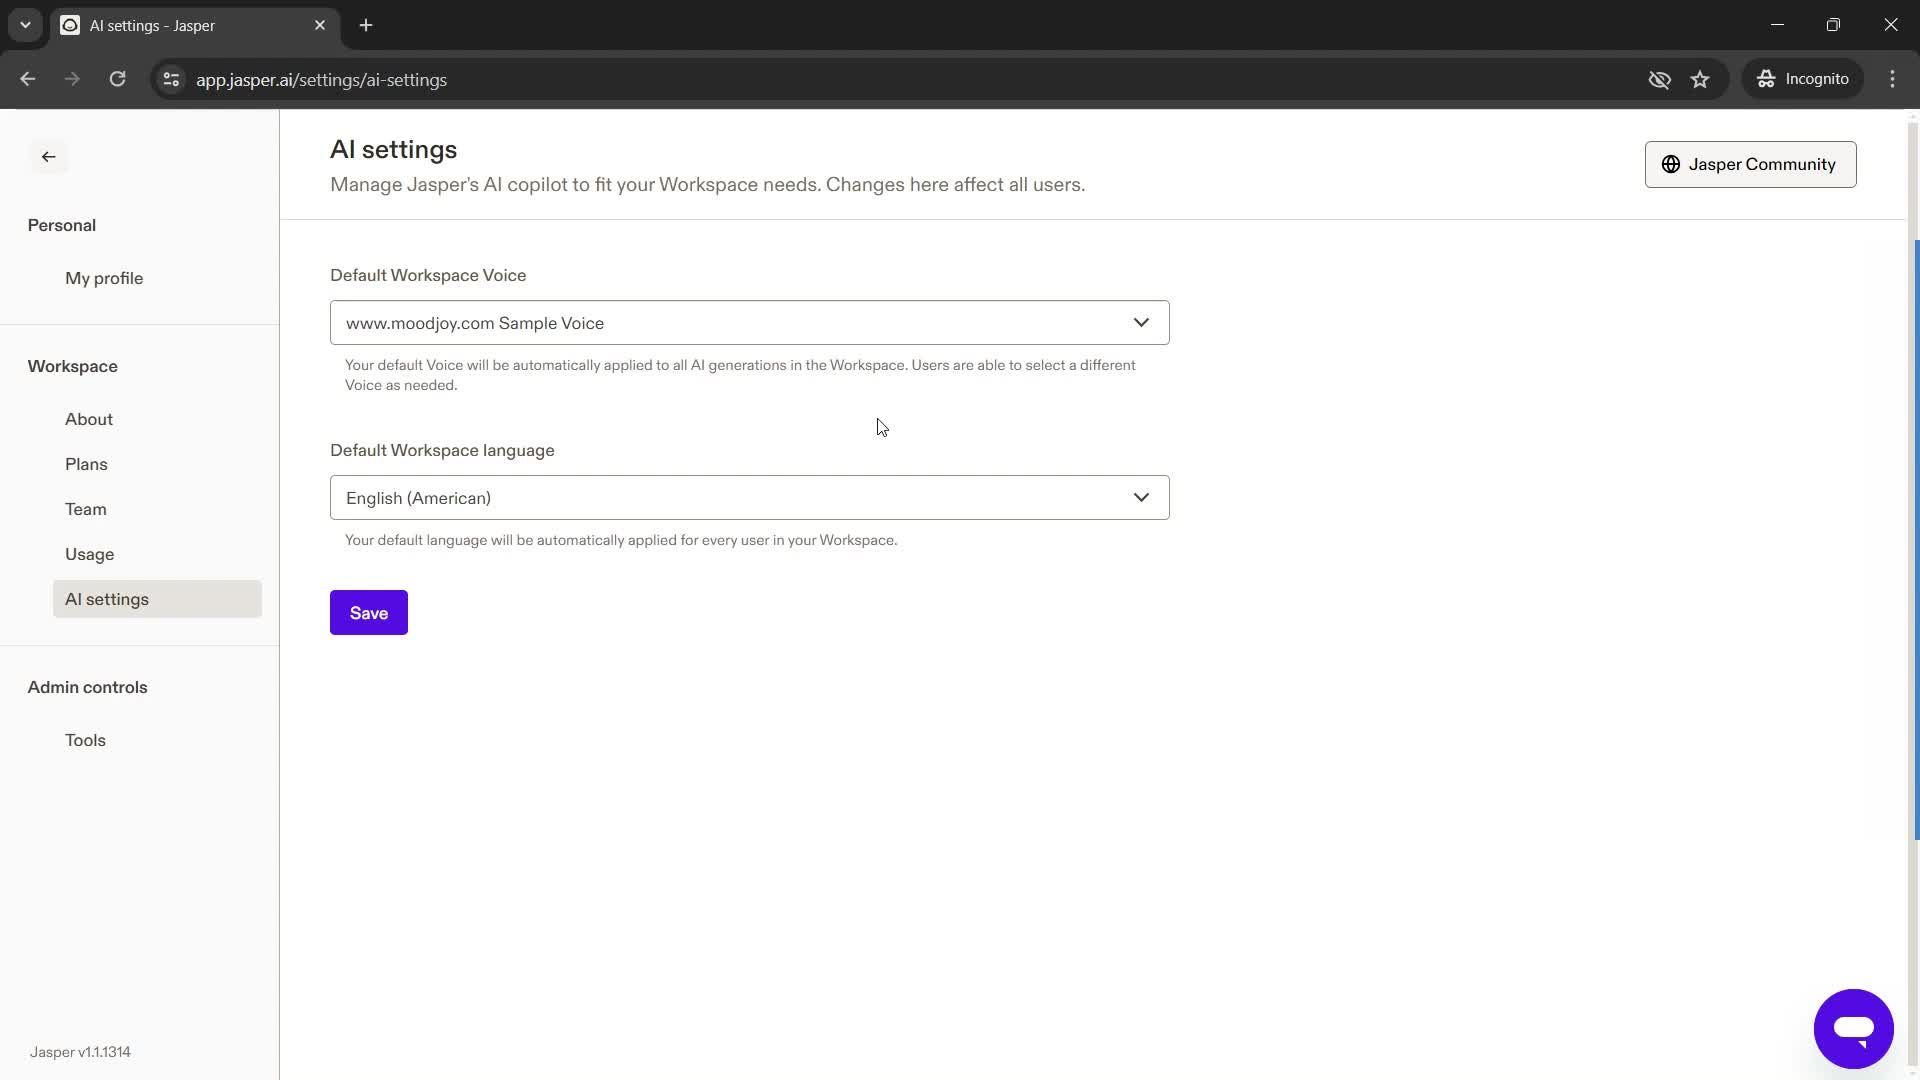Click the browser refresh icon
1920x1080 pixels.
[x=116, y=79]
